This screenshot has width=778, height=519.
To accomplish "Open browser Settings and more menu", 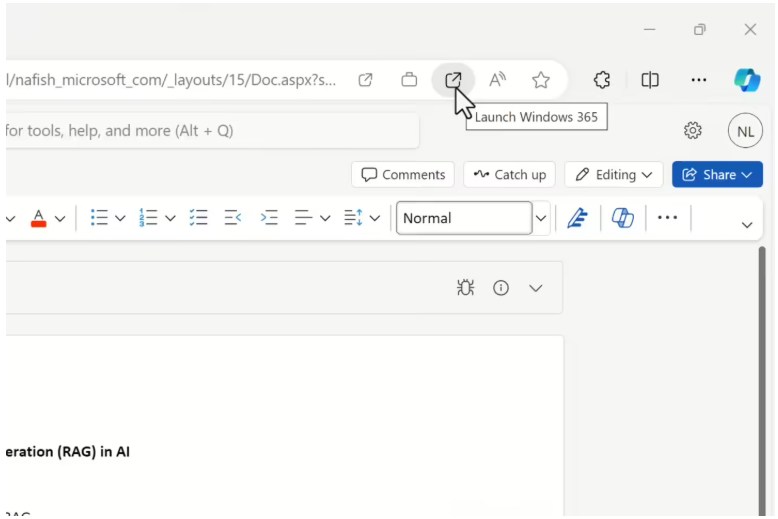I will (699, 80).
